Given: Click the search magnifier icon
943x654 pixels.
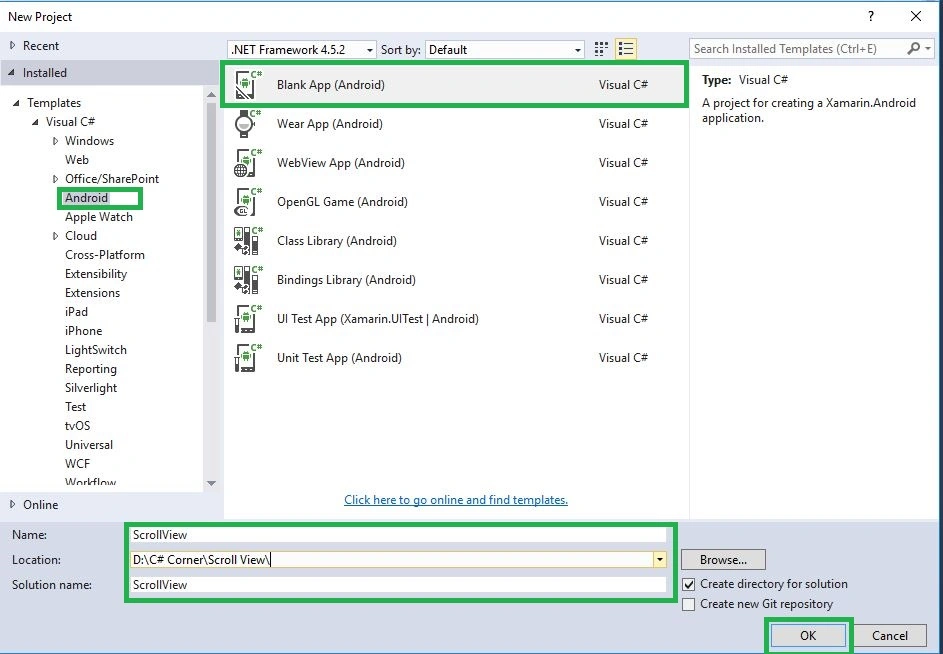Looking at the screenshot, I should [914, 49].
